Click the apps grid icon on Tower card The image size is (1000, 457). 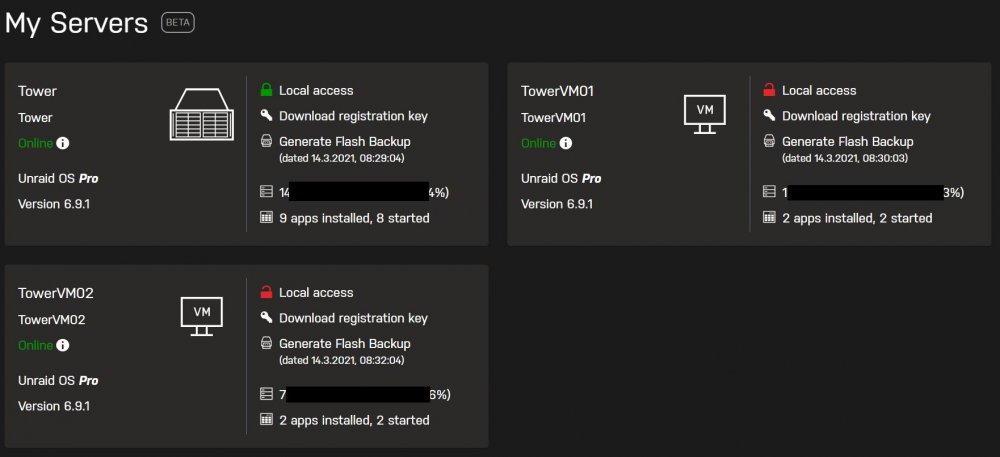point(267,217)
